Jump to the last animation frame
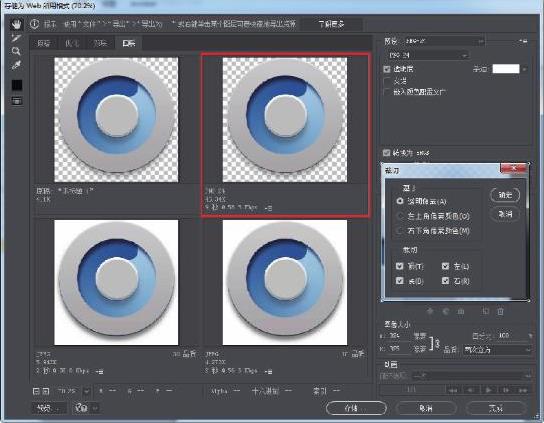 [x=523, y=390]
